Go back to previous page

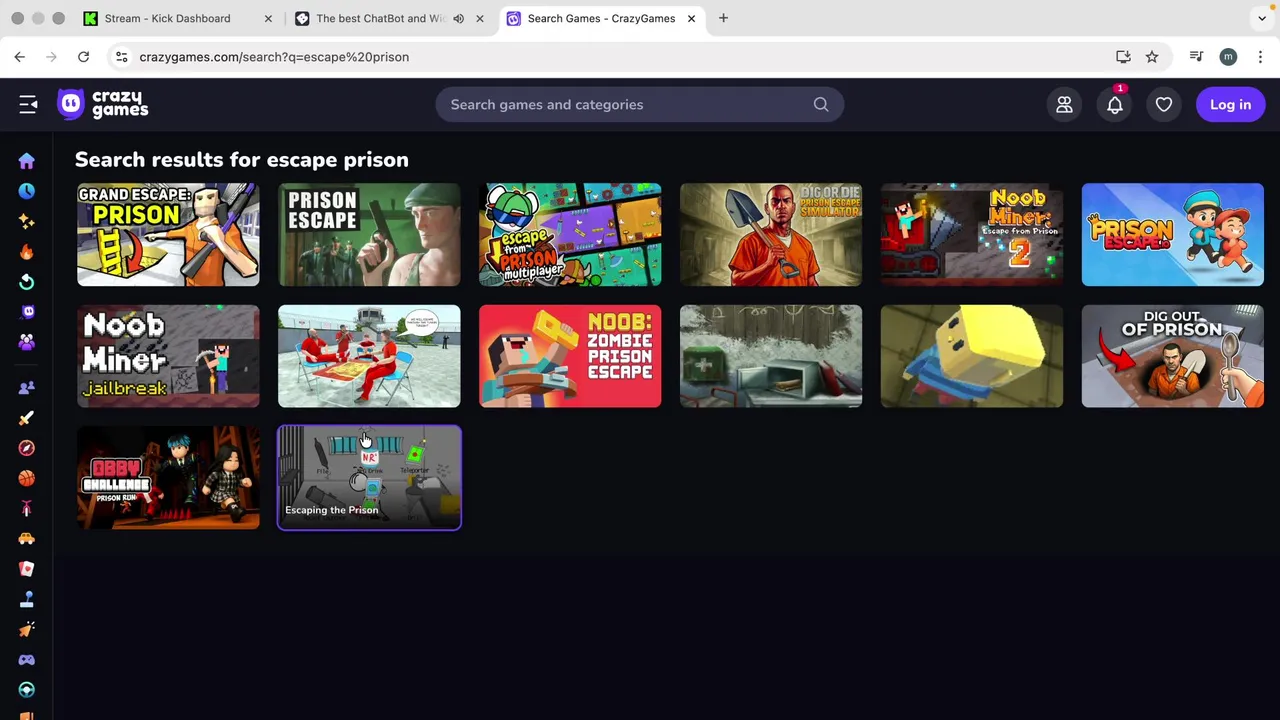(20, 57)
